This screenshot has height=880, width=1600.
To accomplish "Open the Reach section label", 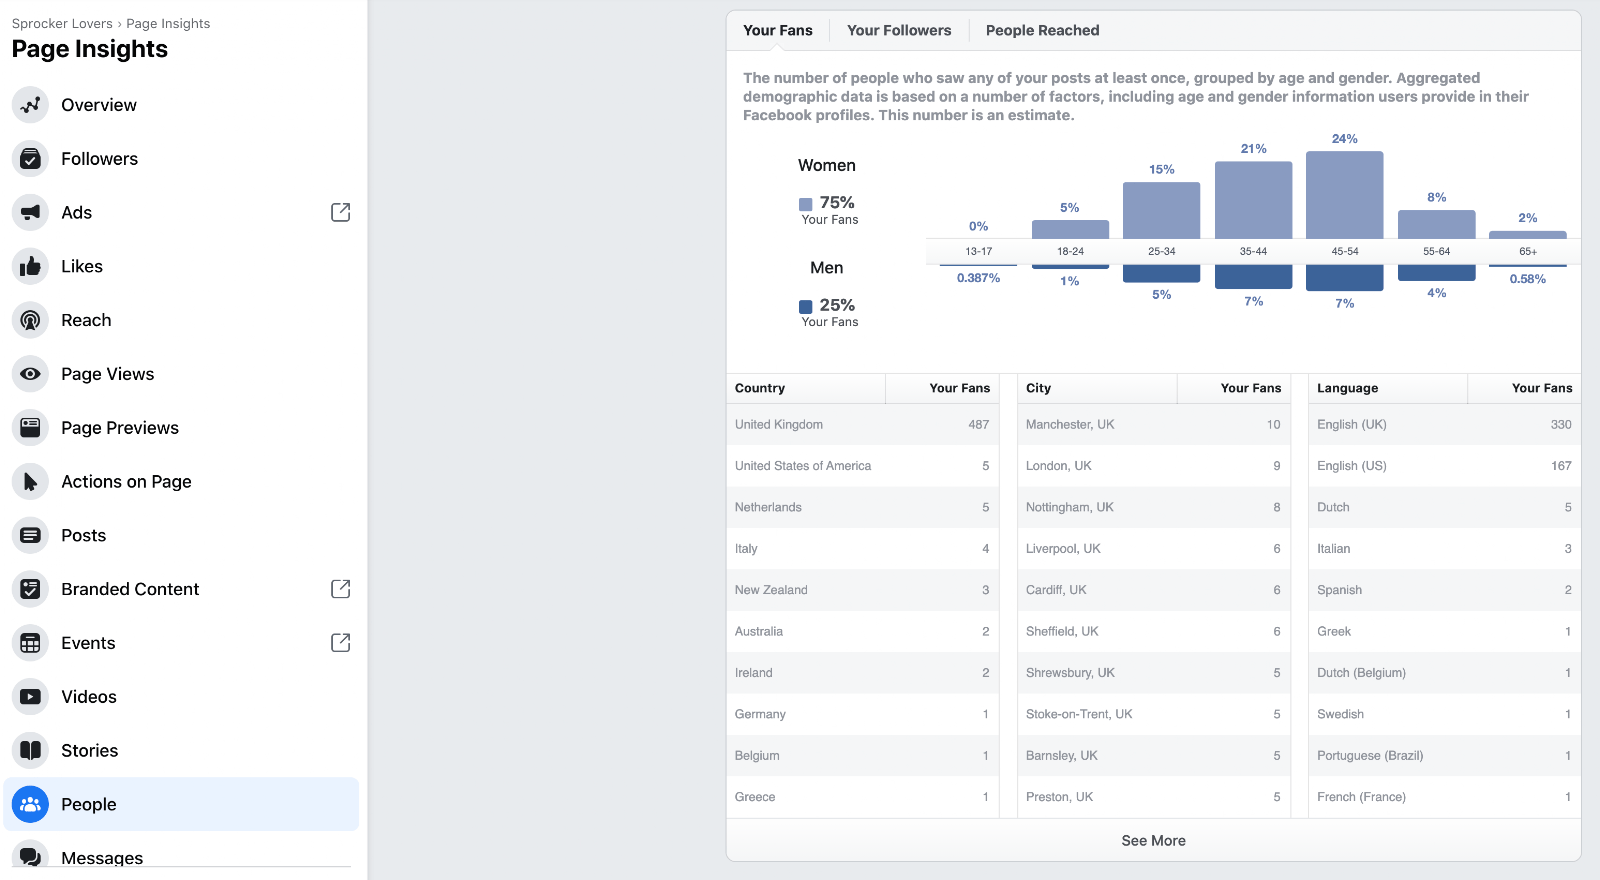I will pyautogui.click(x=86, y=320).
